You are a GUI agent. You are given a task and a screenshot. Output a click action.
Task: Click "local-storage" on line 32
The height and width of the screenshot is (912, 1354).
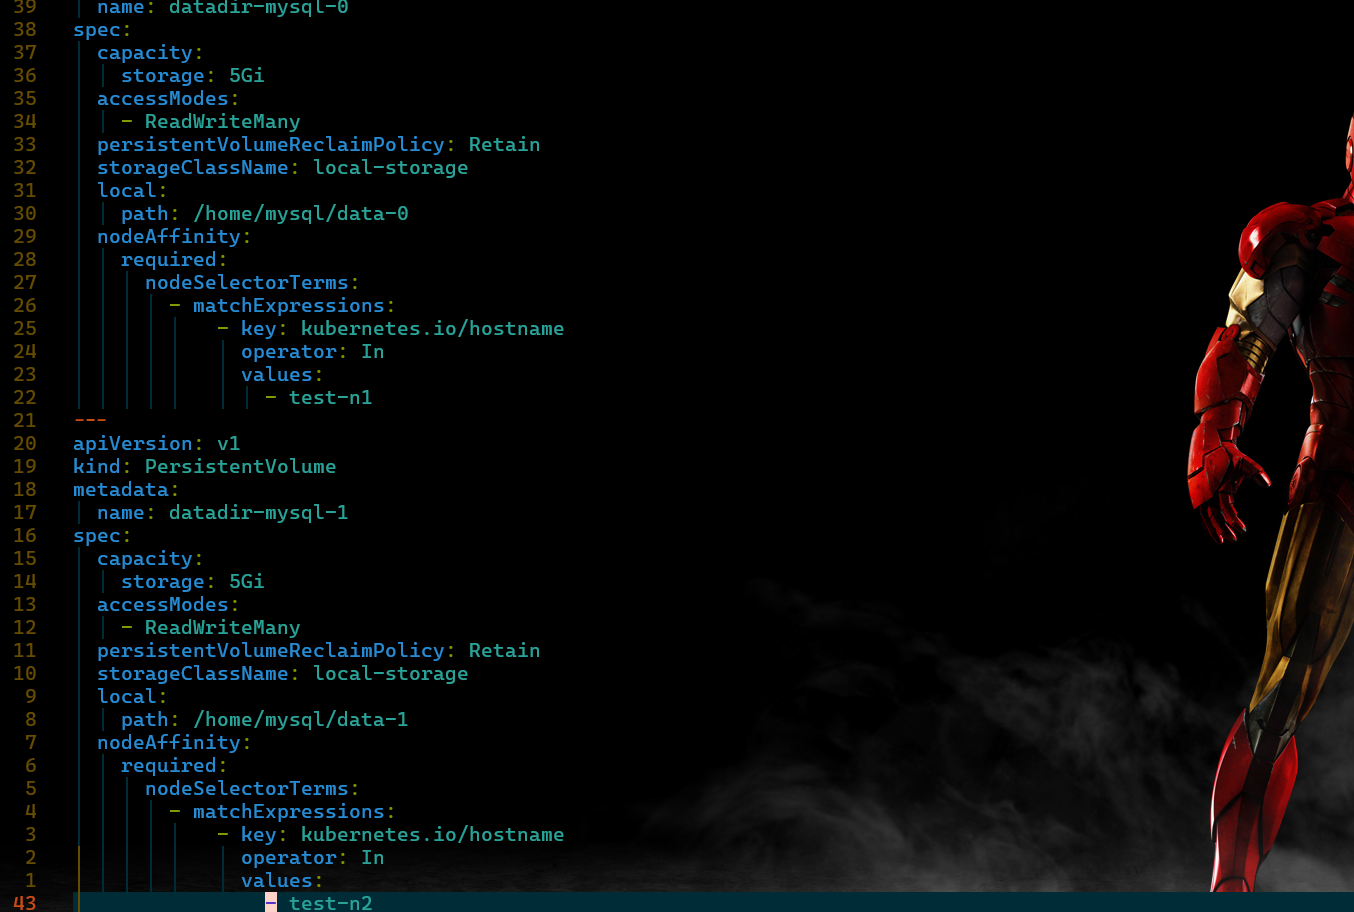coord(391,167)
